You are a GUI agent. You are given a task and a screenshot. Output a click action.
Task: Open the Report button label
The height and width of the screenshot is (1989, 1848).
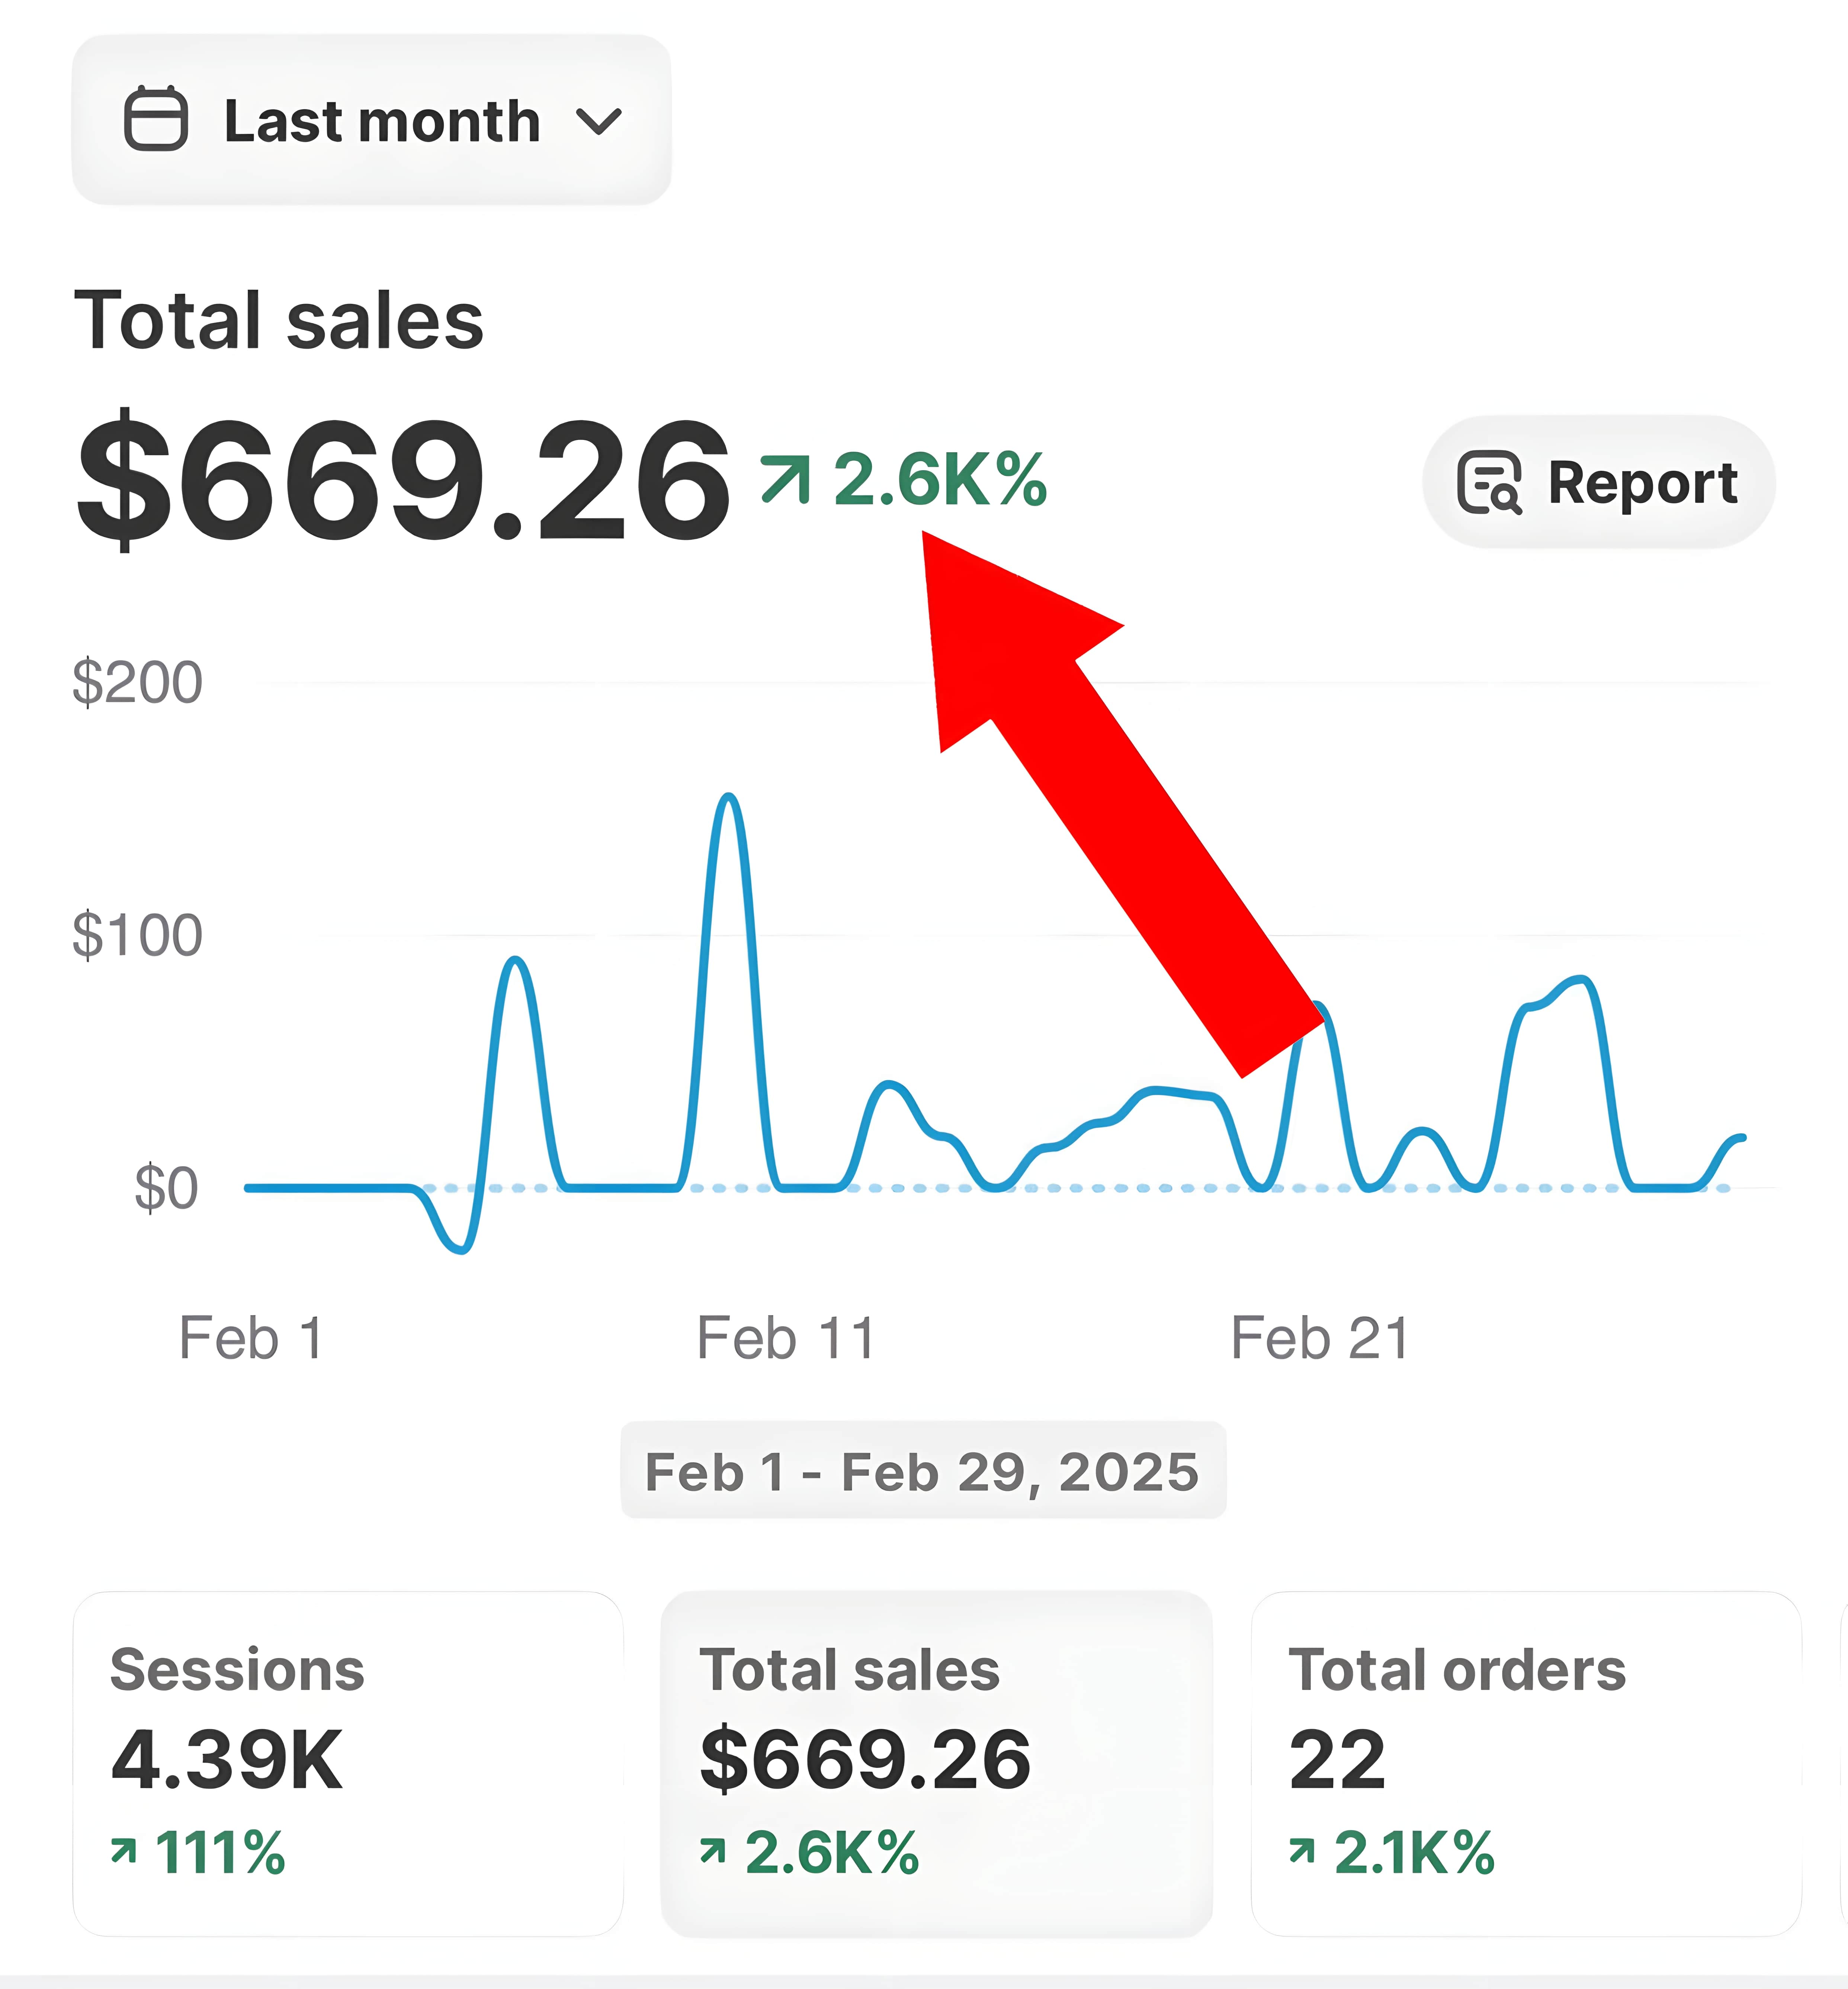point(1642,483)
